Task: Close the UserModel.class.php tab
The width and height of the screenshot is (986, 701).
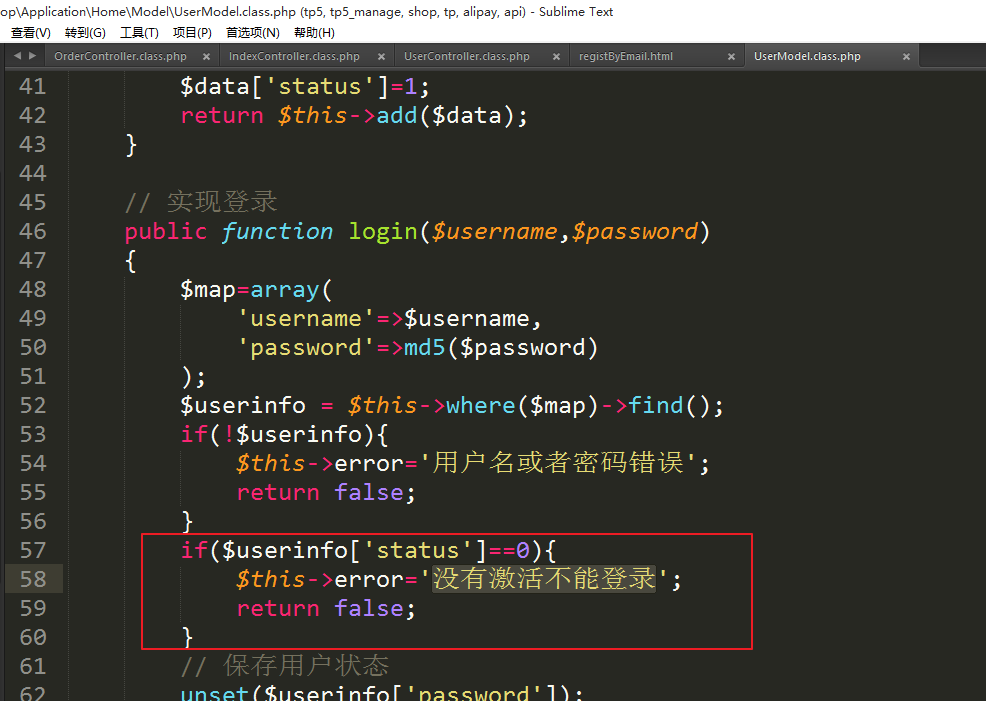Action: (906, 57)
